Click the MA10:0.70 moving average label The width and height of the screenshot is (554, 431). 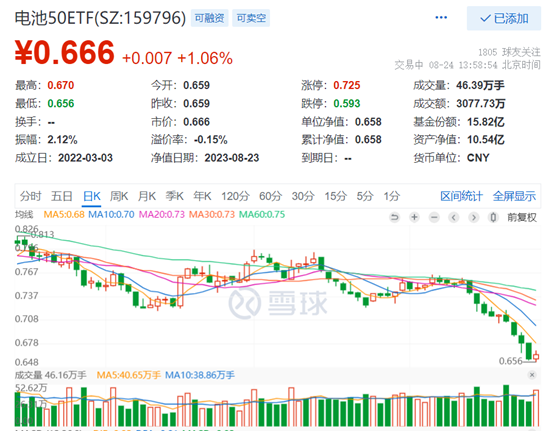111,214
